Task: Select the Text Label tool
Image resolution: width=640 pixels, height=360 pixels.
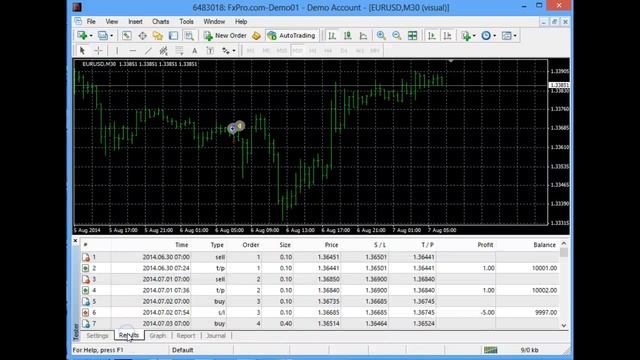Action: pyautogui.click(x=210, y=51)
